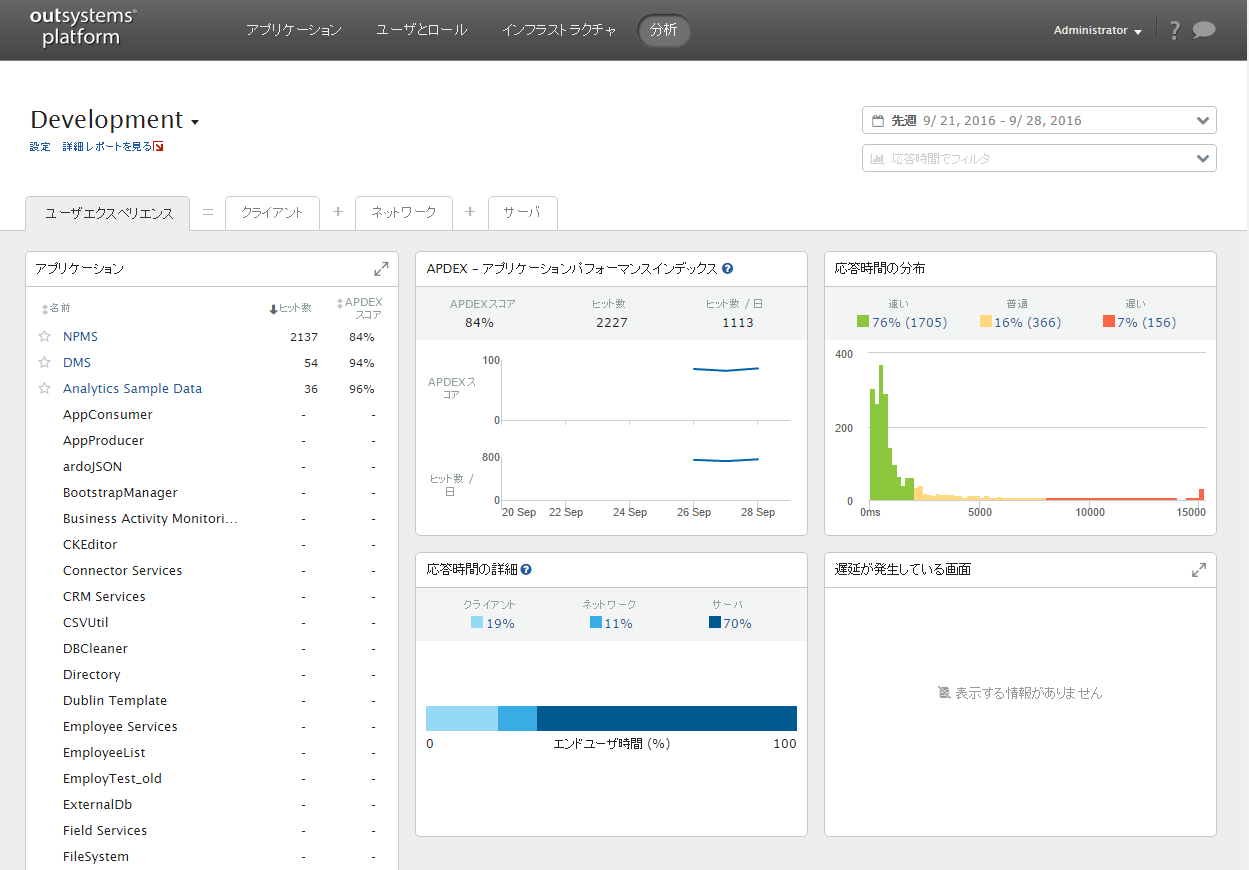Open the response time filter dropdown
1249x870 pixels.
pos(1039,158)
